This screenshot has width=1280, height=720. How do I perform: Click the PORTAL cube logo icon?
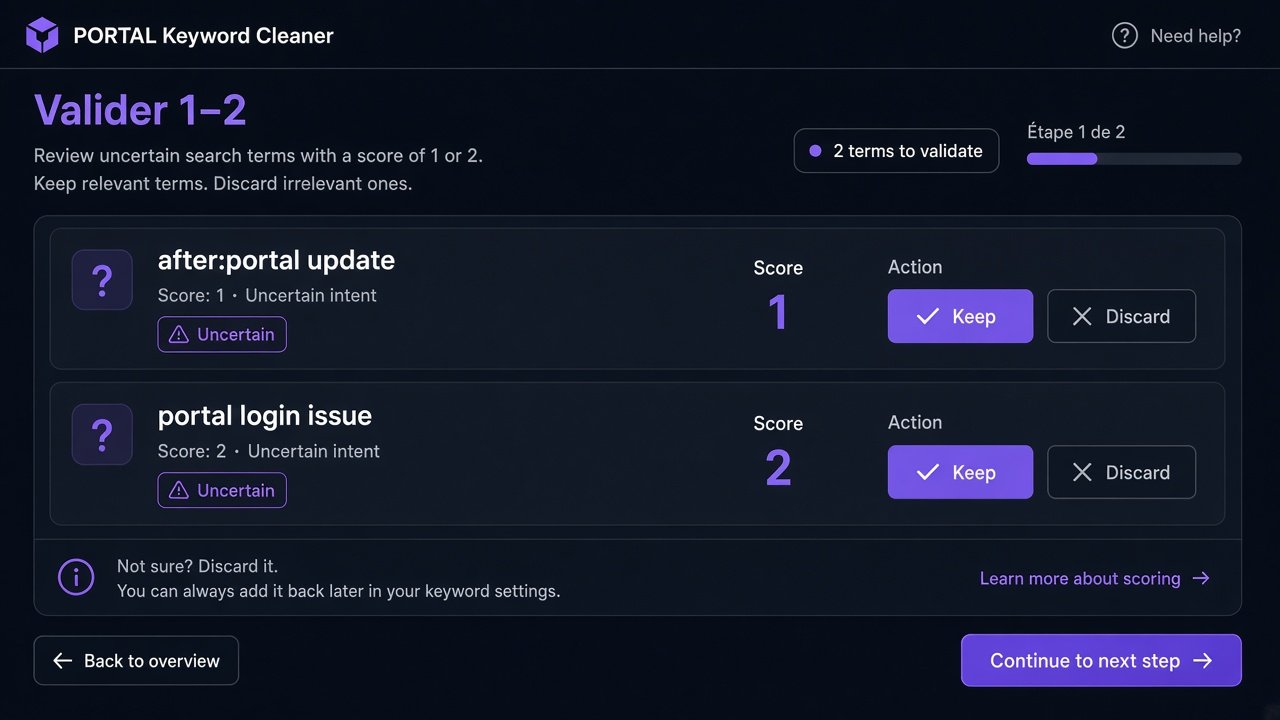coord(42,35)
